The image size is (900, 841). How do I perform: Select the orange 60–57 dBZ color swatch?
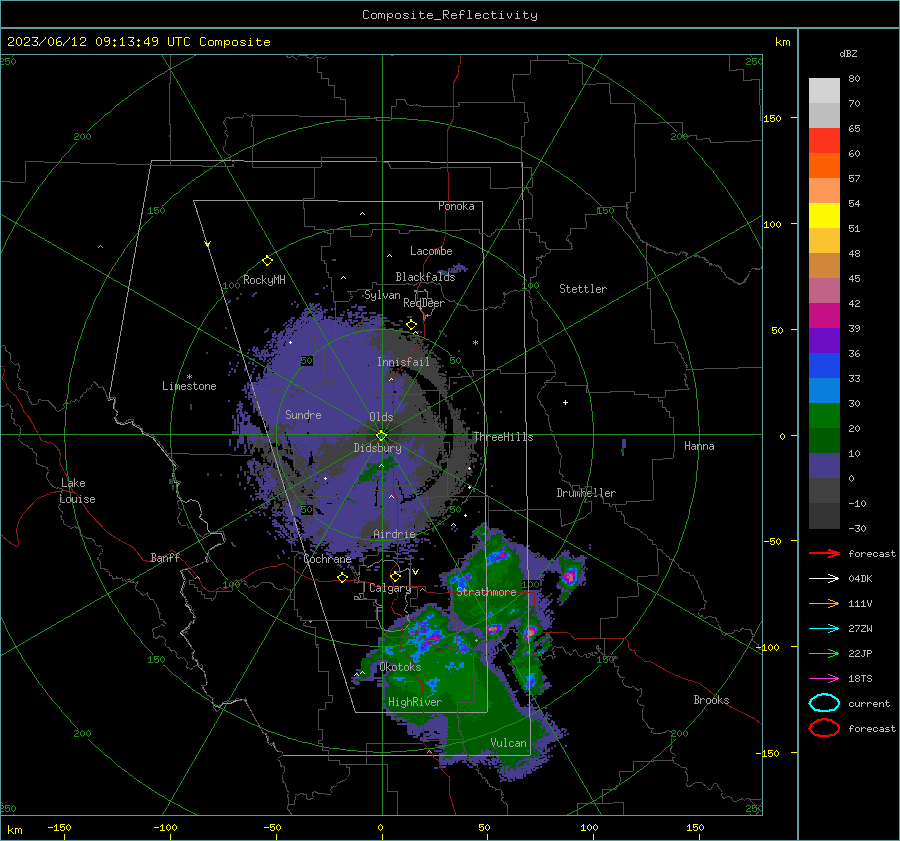click(824, 165)
